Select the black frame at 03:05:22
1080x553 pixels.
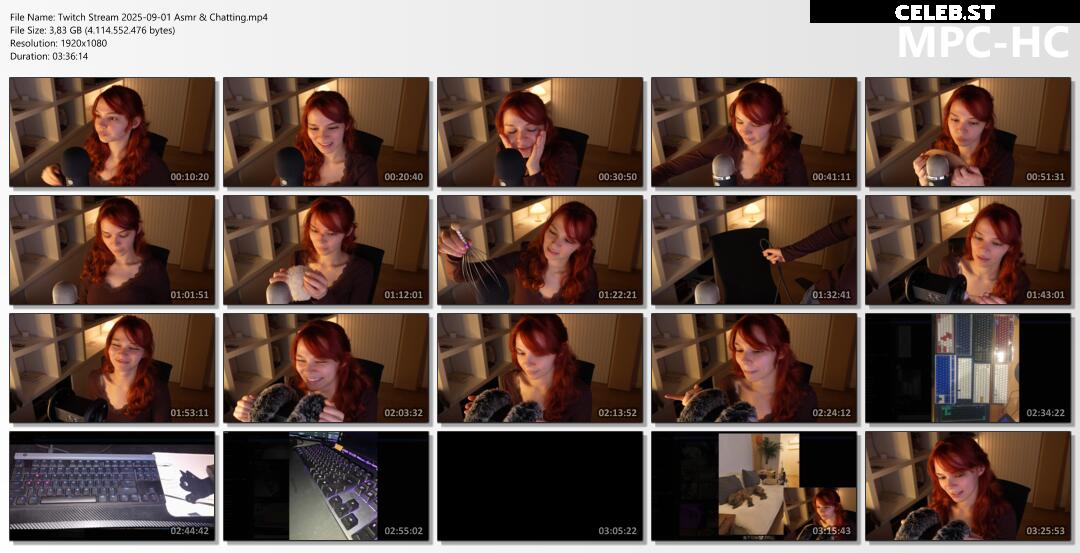(540, 486)
